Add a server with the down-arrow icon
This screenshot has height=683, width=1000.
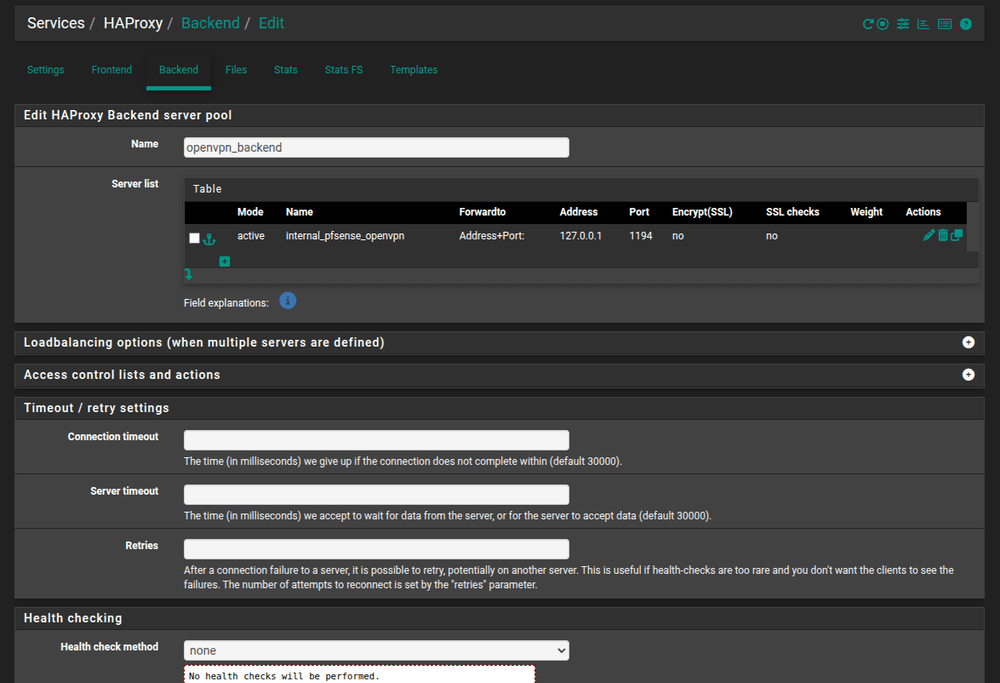(189, 274)
